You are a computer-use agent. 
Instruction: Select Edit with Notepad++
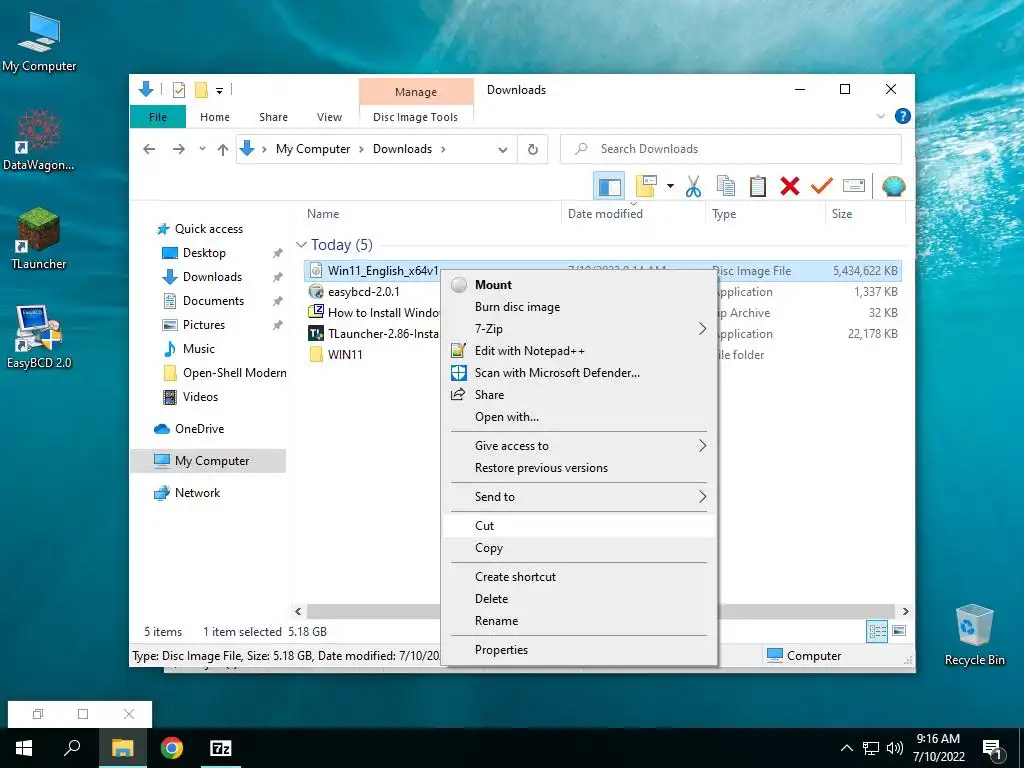pyautogui.click(x=579, y=351)
